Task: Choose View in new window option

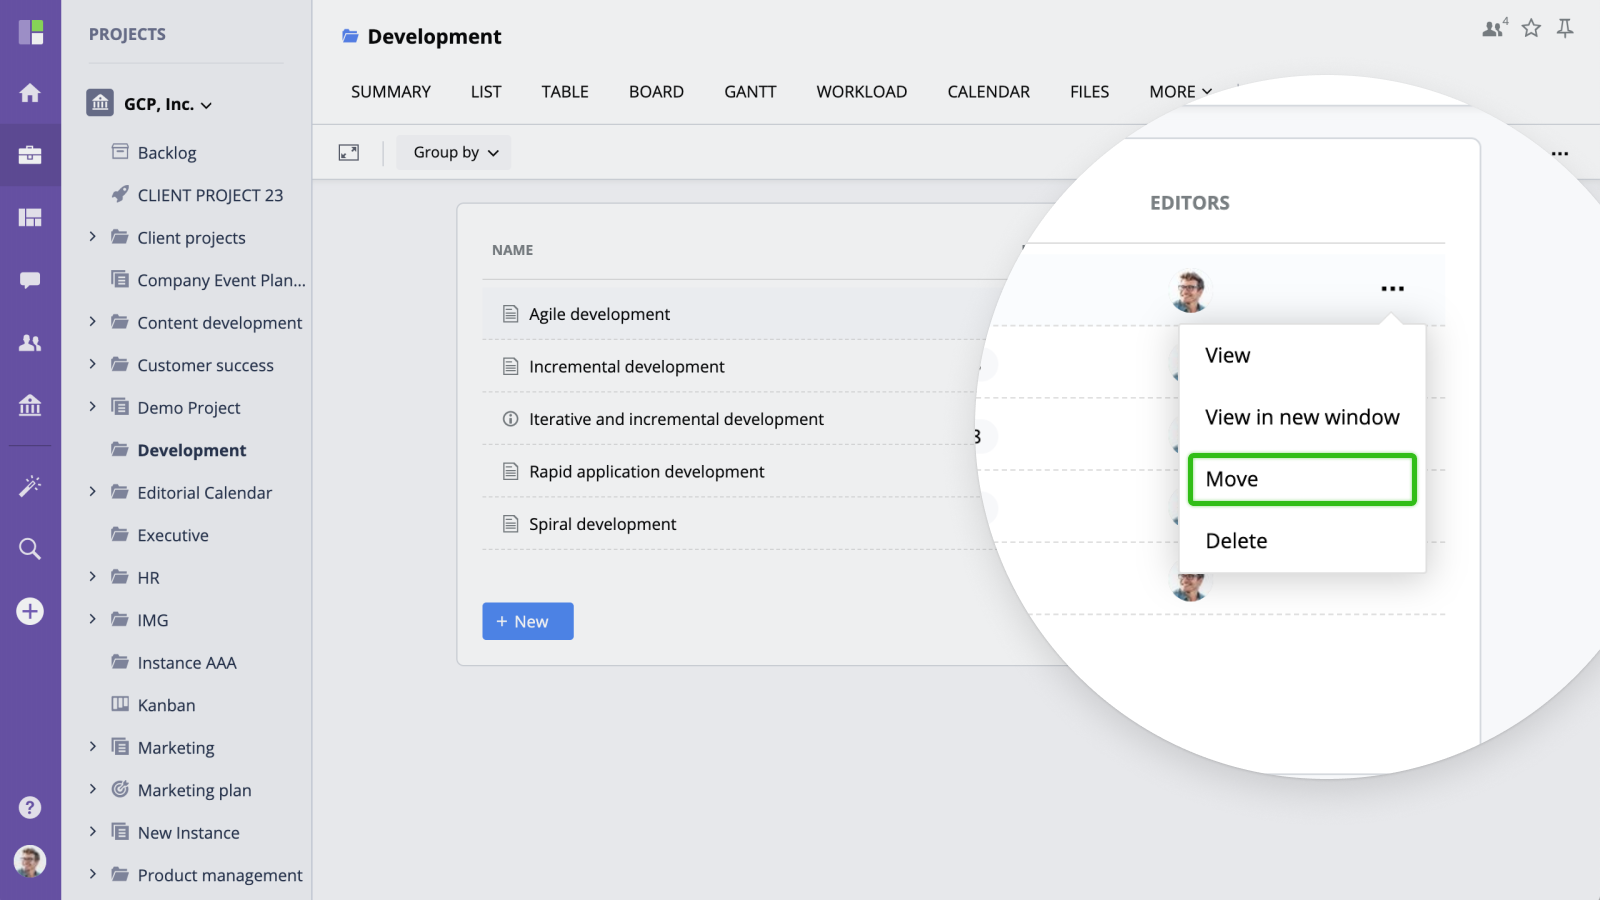Action: point(1302,418)
